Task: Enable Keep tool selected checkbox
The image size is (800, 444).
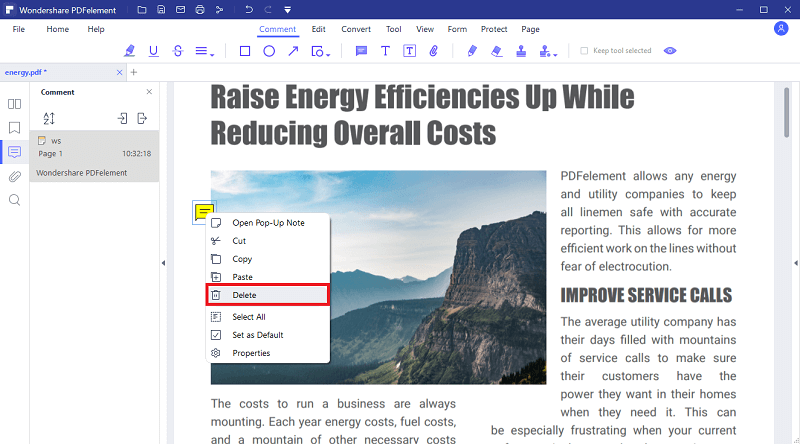Action: pos(584,51)
